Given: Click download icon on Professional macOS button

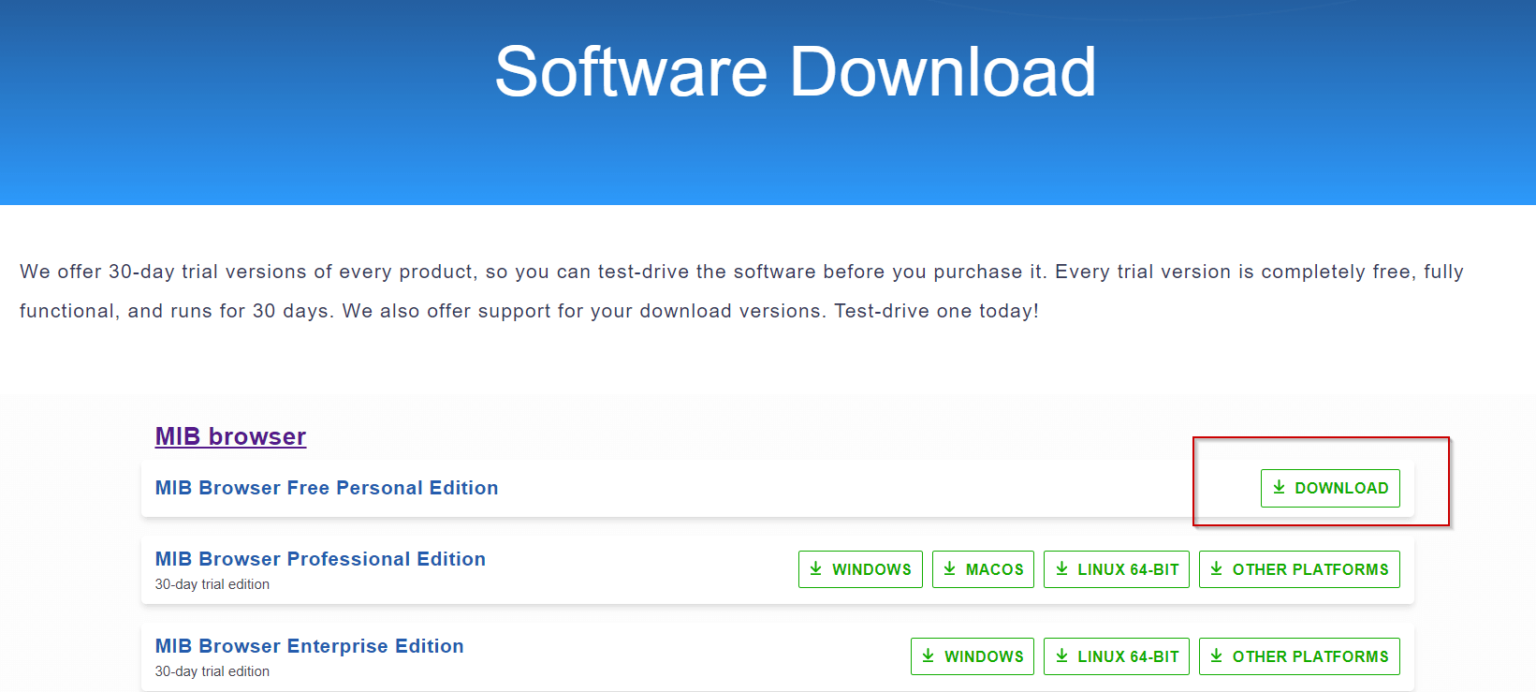Looking at the screenshot, I should pyautogui.click(x=949, y=569).
